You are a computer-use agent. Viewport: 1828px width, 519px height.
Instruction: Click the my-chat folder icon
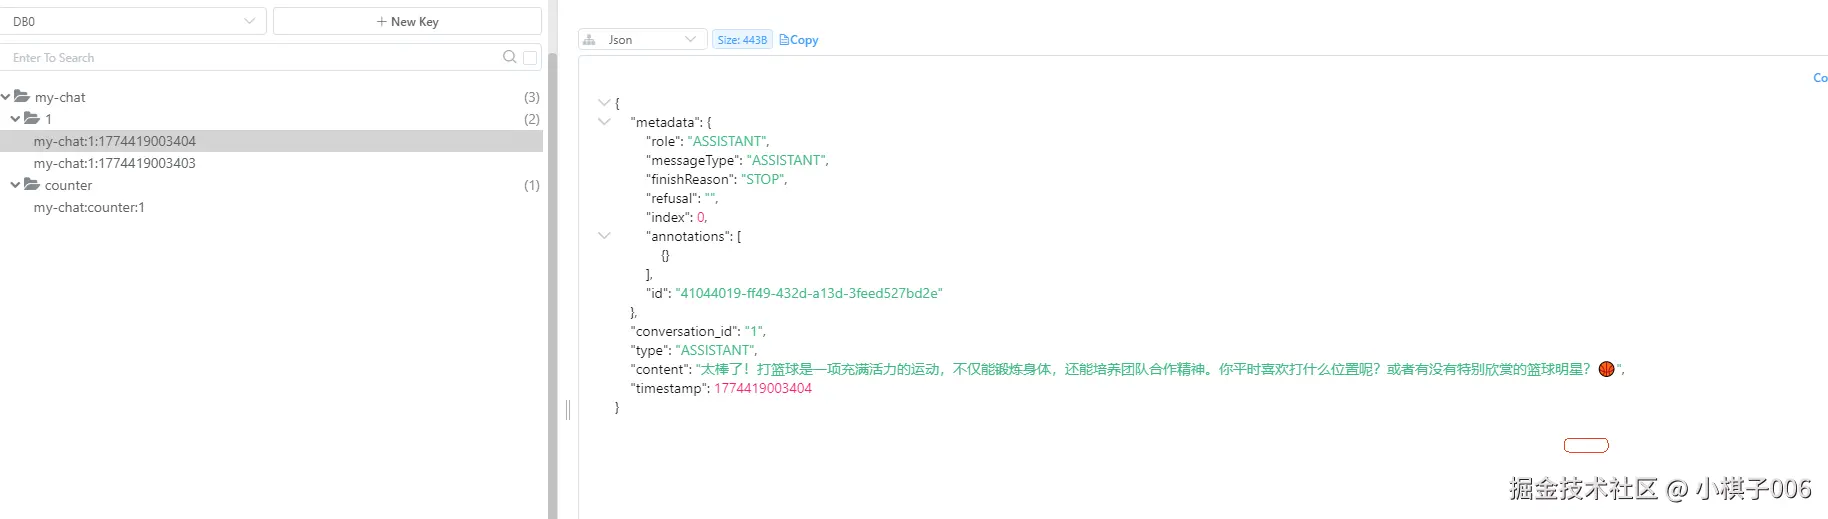(22, 96)
